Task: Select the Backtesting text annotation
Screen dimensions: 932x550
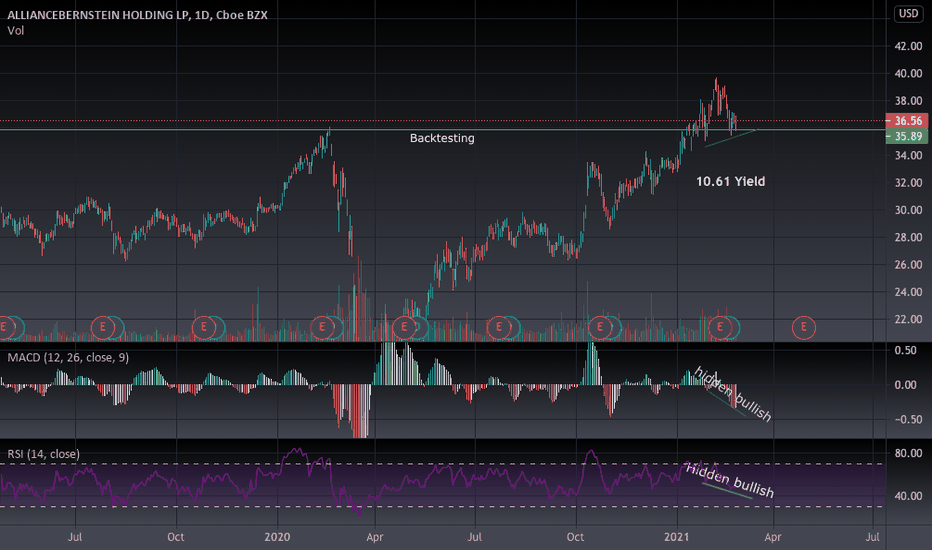Action: (x=442, y=138)
